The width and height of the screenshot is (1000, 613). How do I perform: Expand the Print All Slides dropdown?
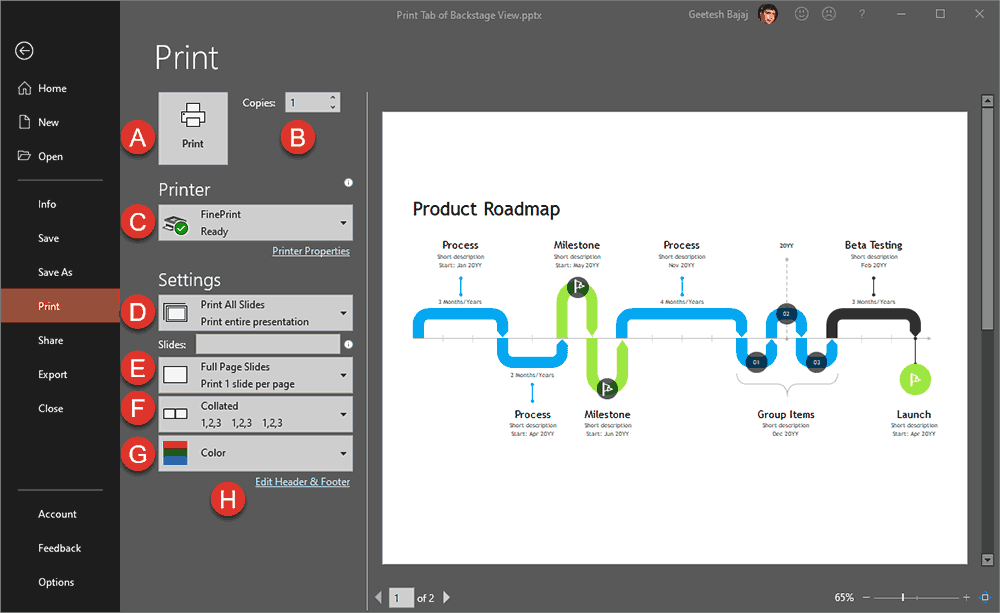click(x=255, y=313)
